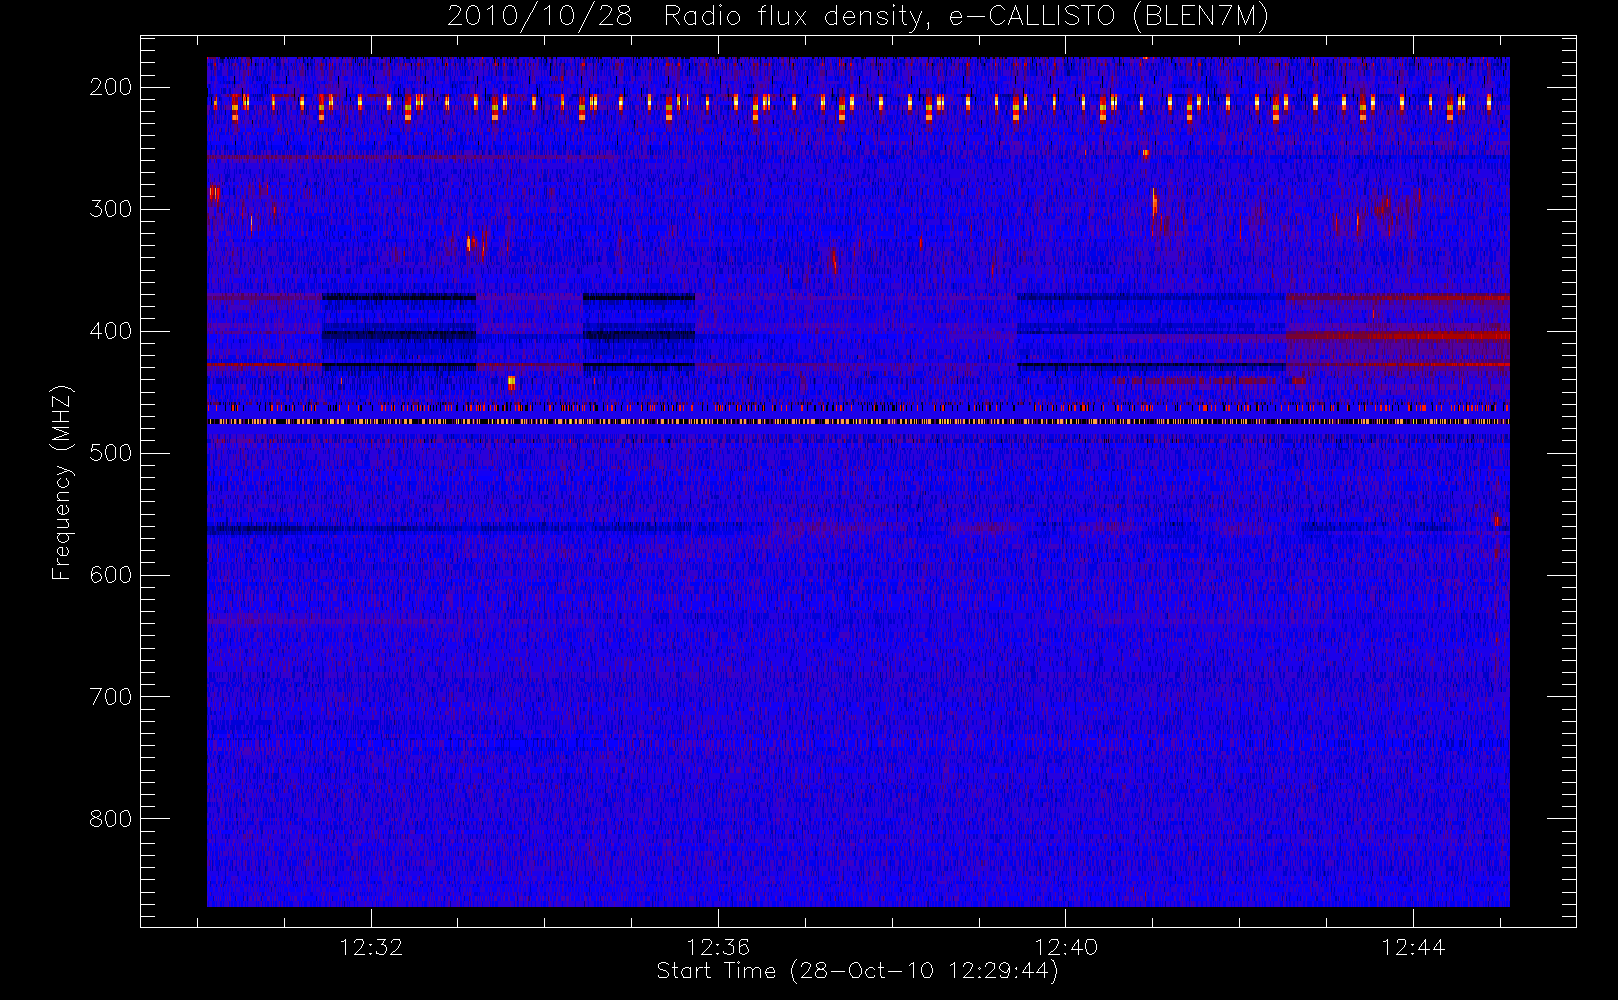The height and width of the screenshot is (1000, 1618).
Task: Click the 12:44 time tick label
Action: pyautogui.click(x=1413, y=947)
